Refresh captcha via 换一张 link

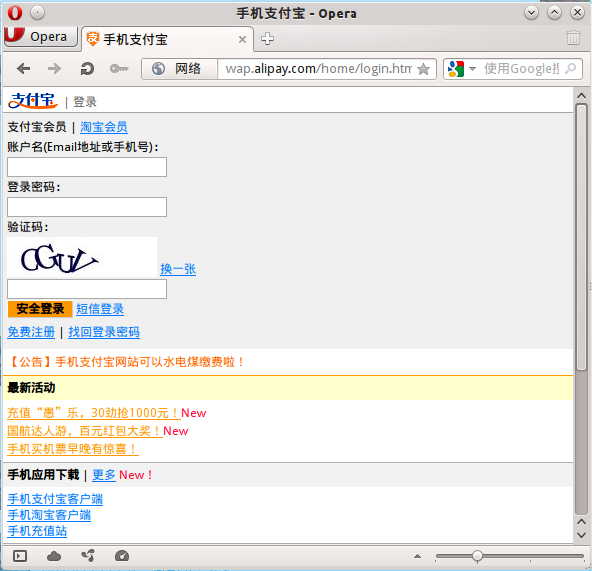click(x=178, y=269)
